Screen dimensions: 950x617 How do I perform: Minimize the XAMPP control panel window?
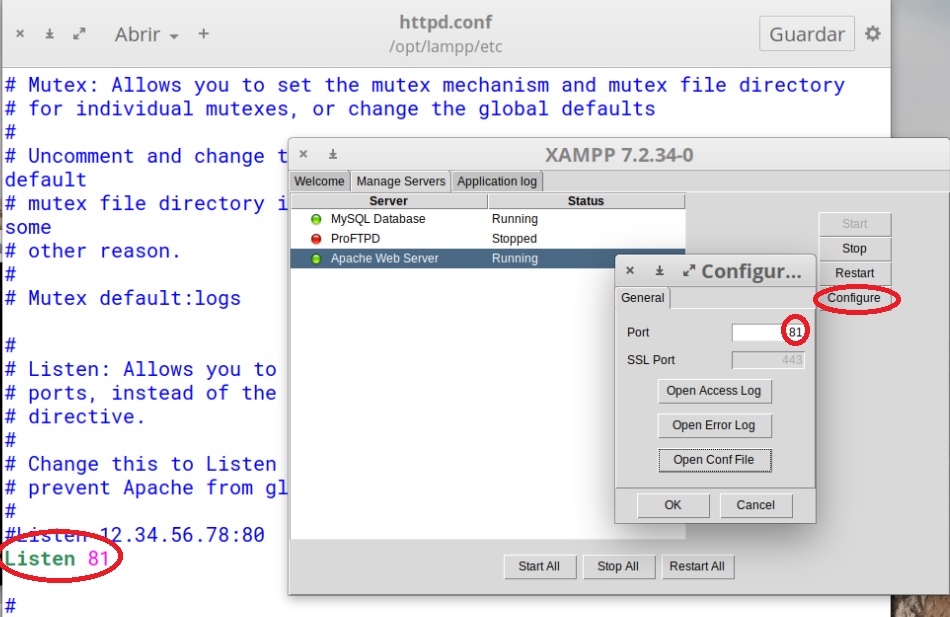333,154
